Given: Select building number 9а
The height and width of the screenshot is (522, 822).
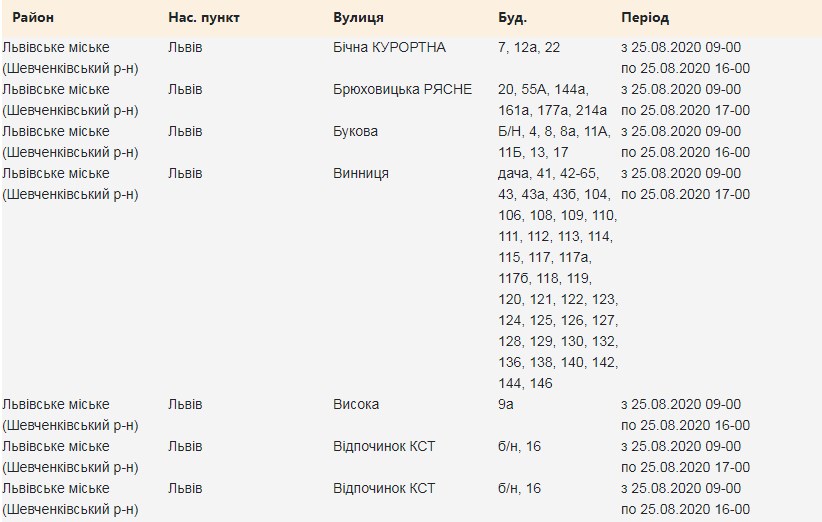Looking at the screenshot, I should pyautogui.click(x=506, y=405).
